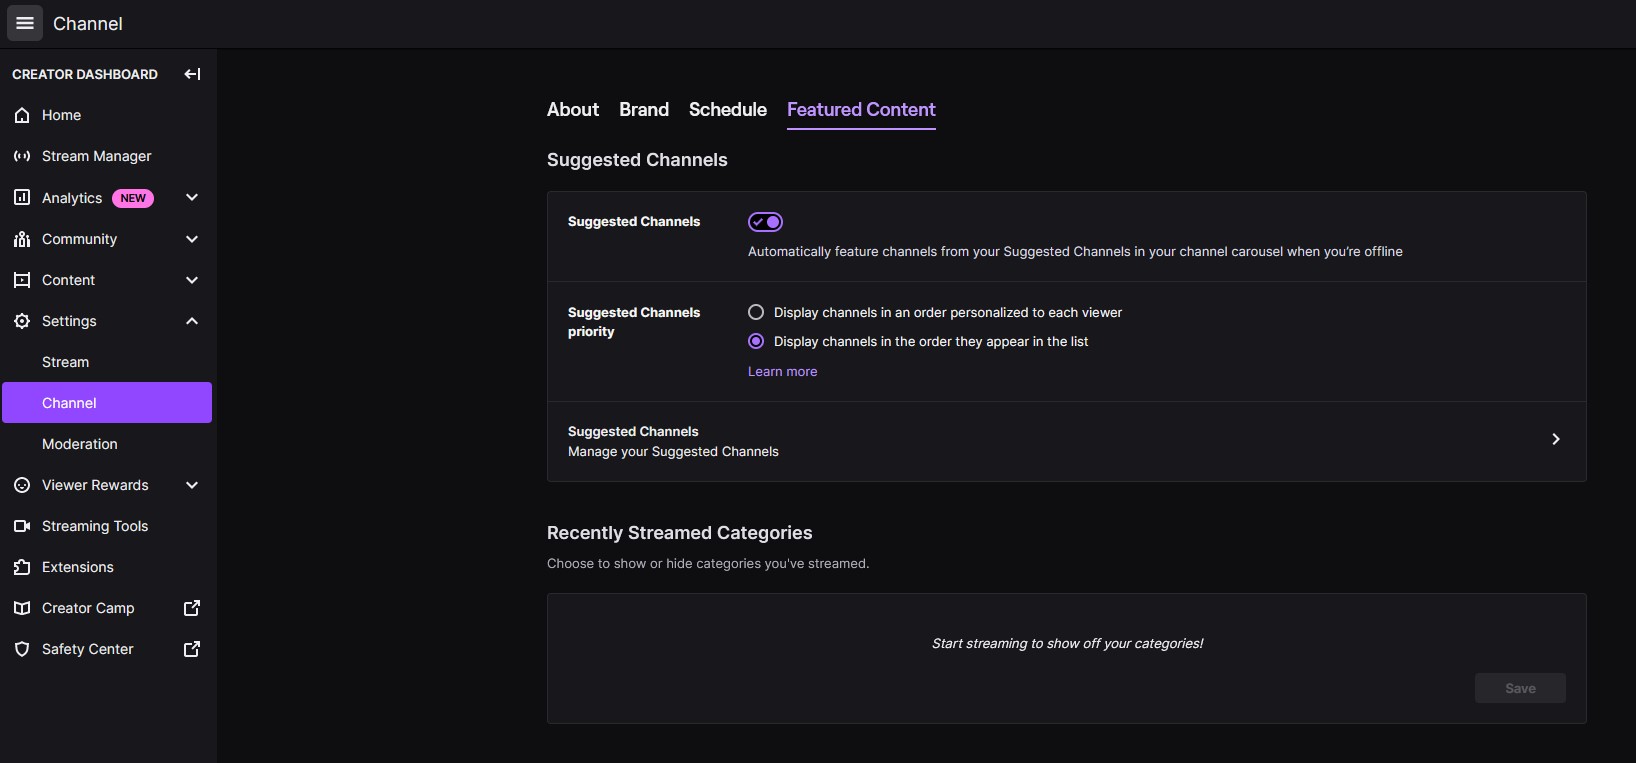Click the Content icon in sidebar

[x=22, y=280]
